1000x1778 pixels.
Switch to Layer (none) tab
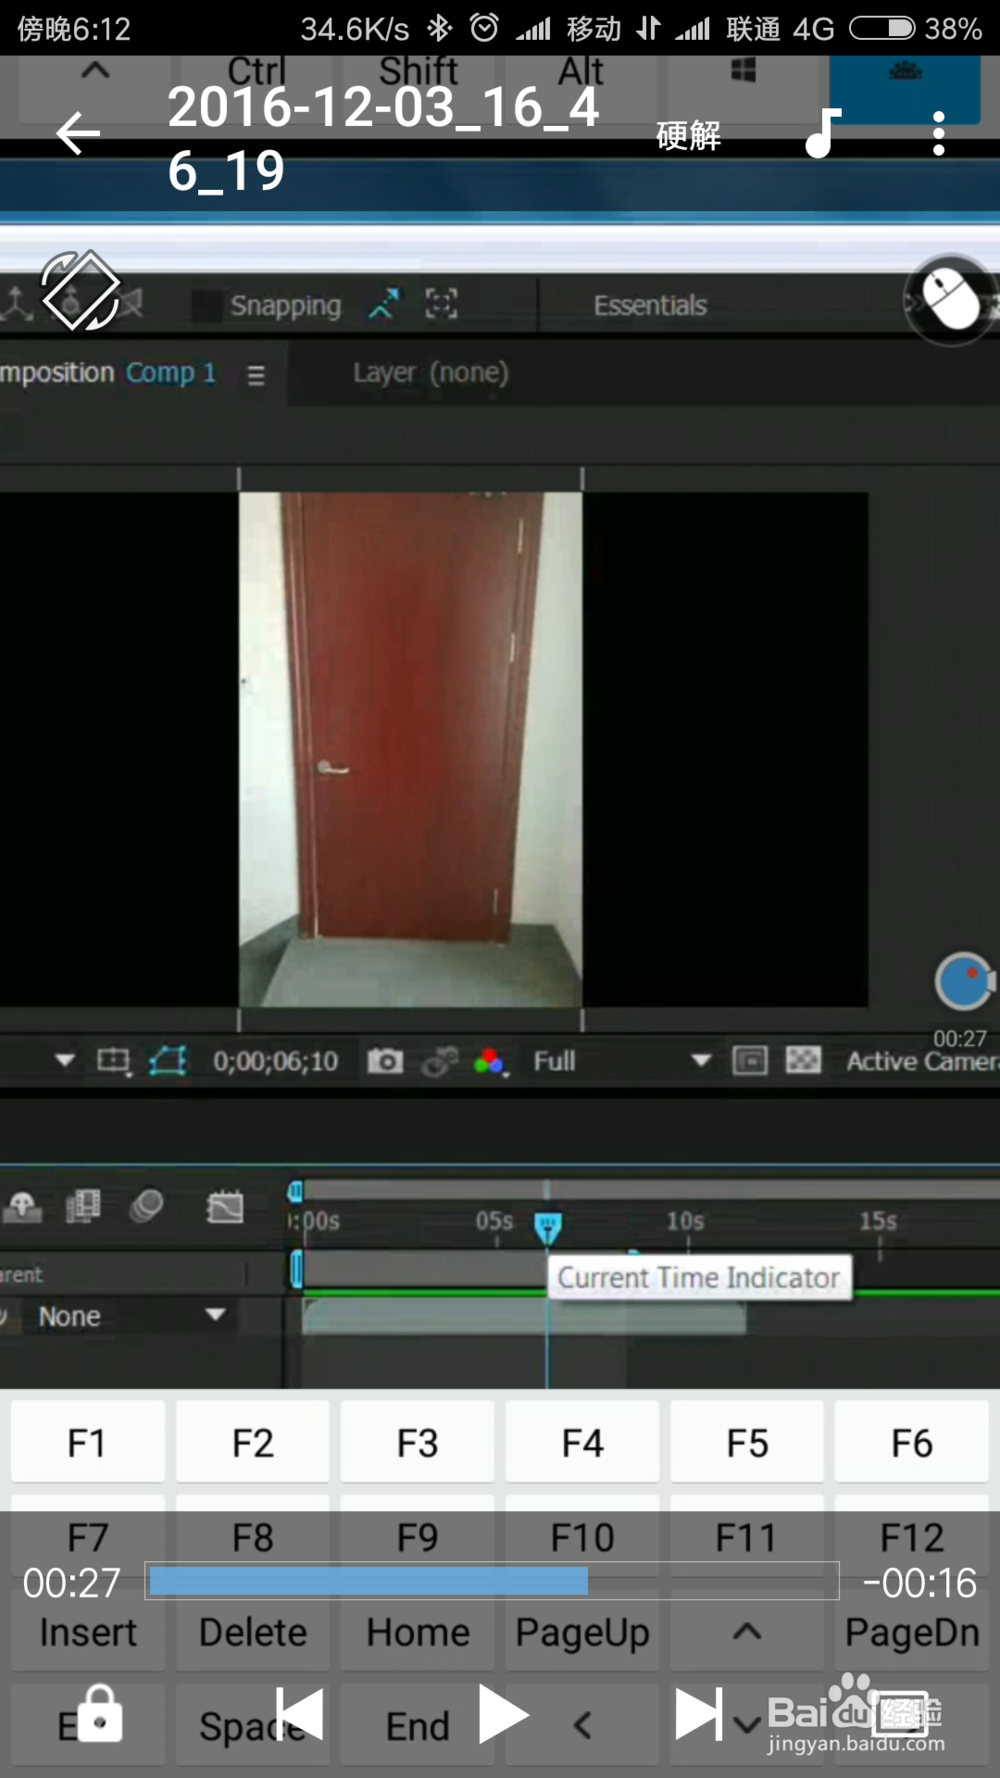(430, 373)
